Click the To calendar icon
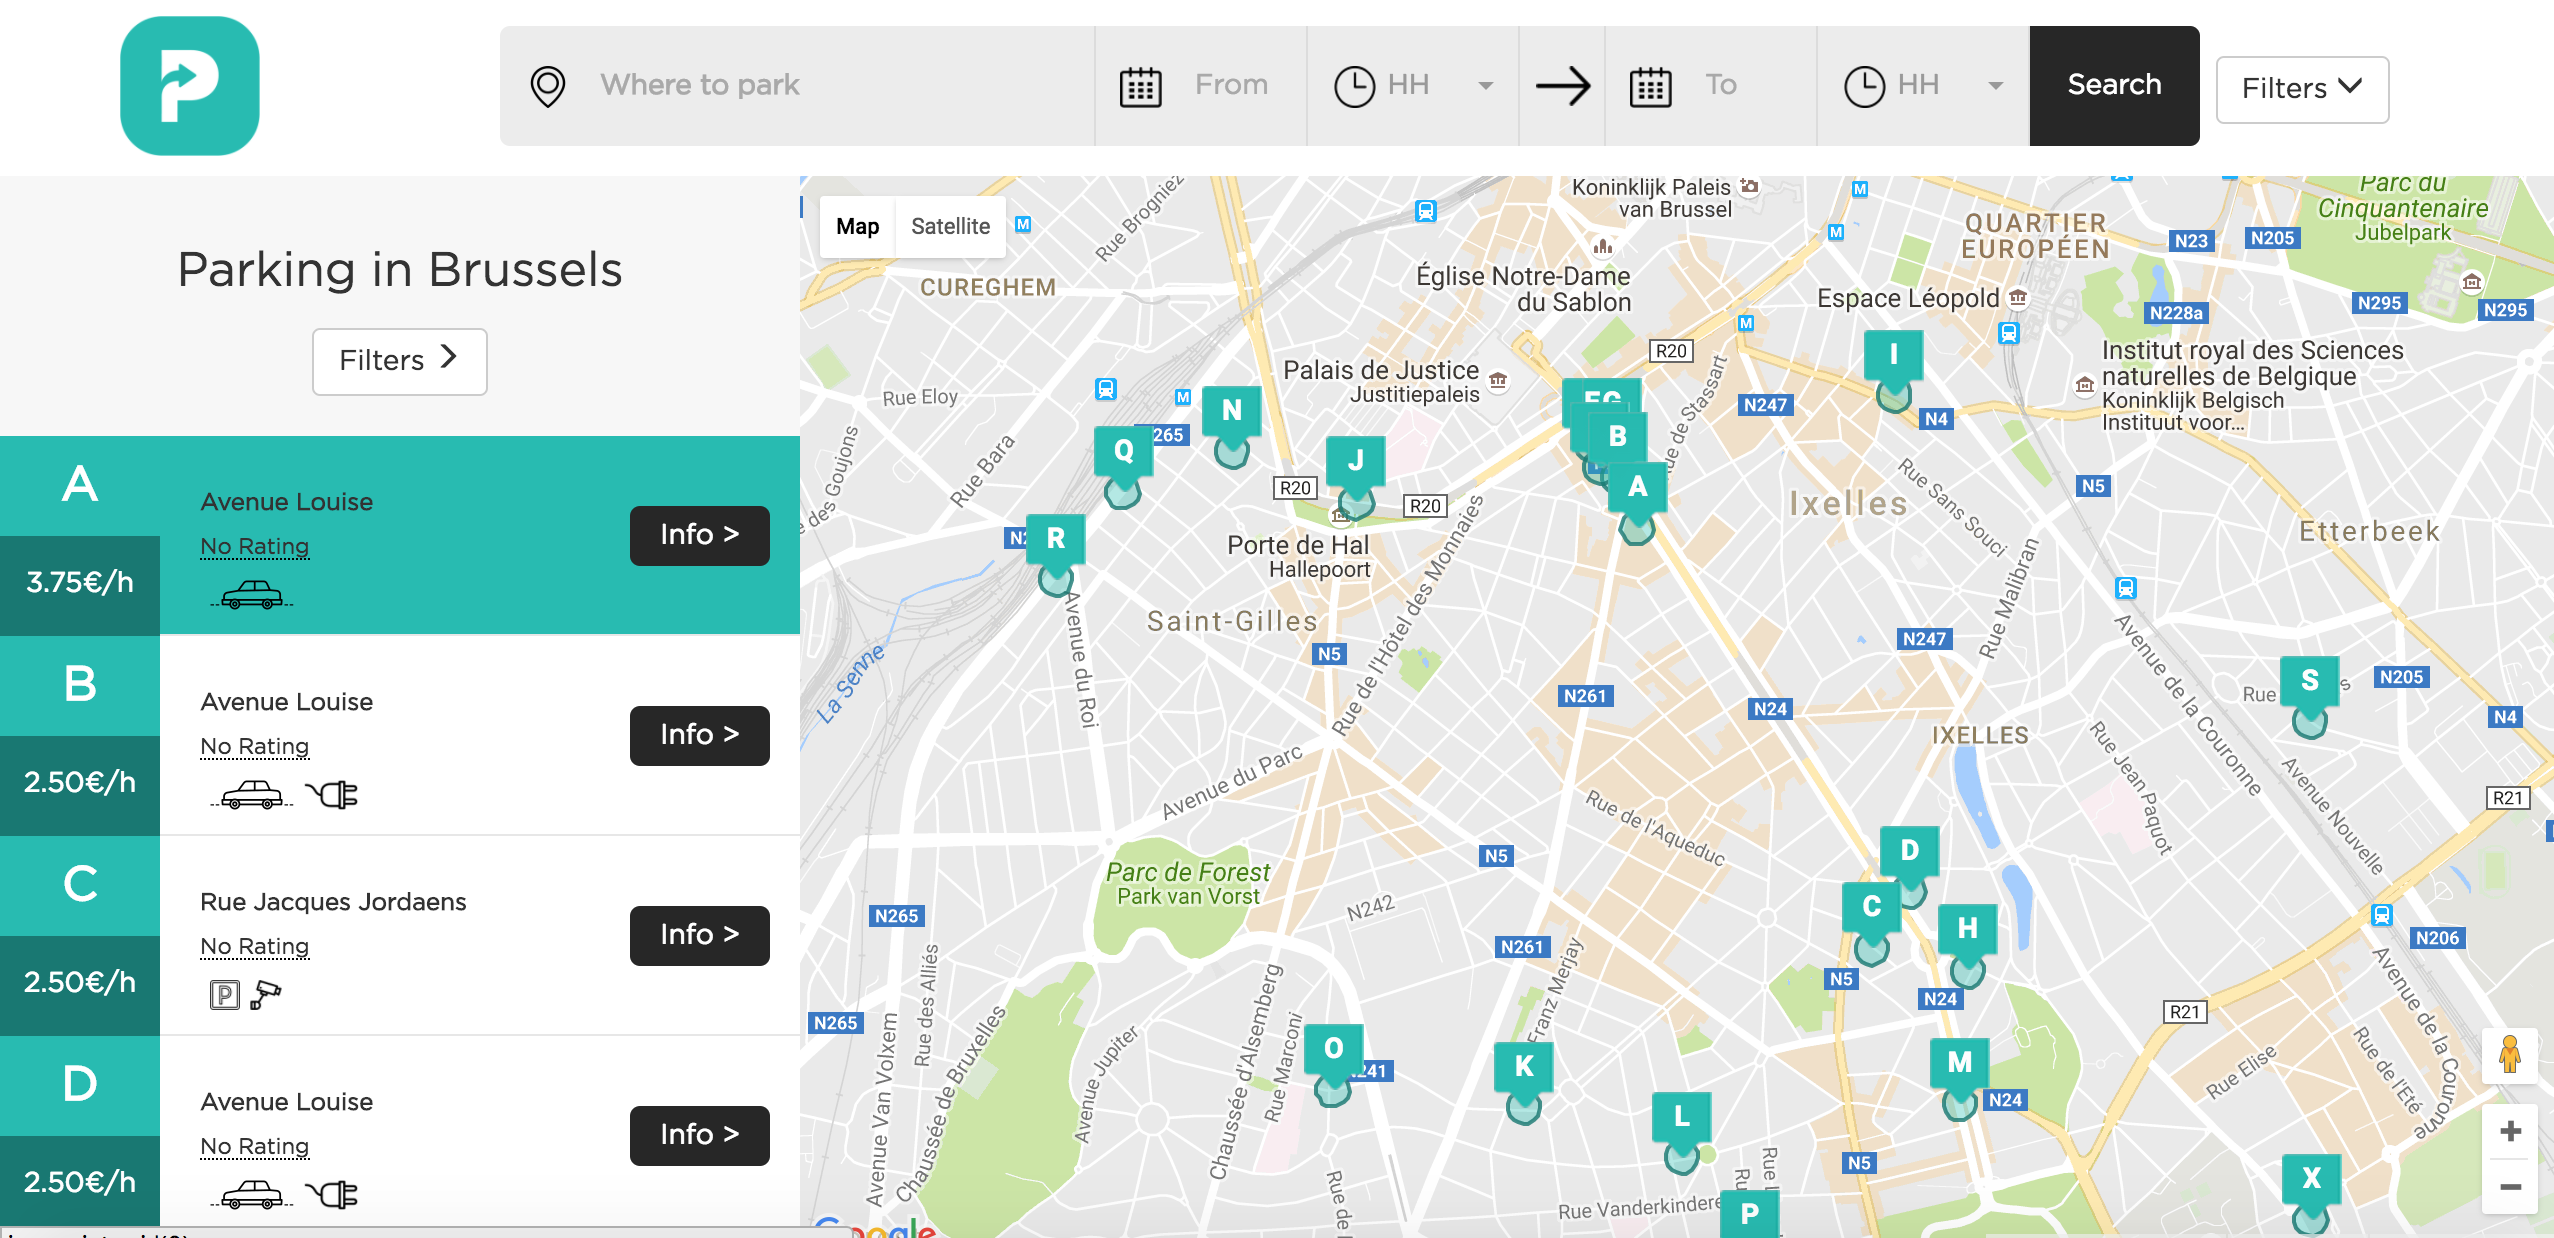 click(1650, 87)
